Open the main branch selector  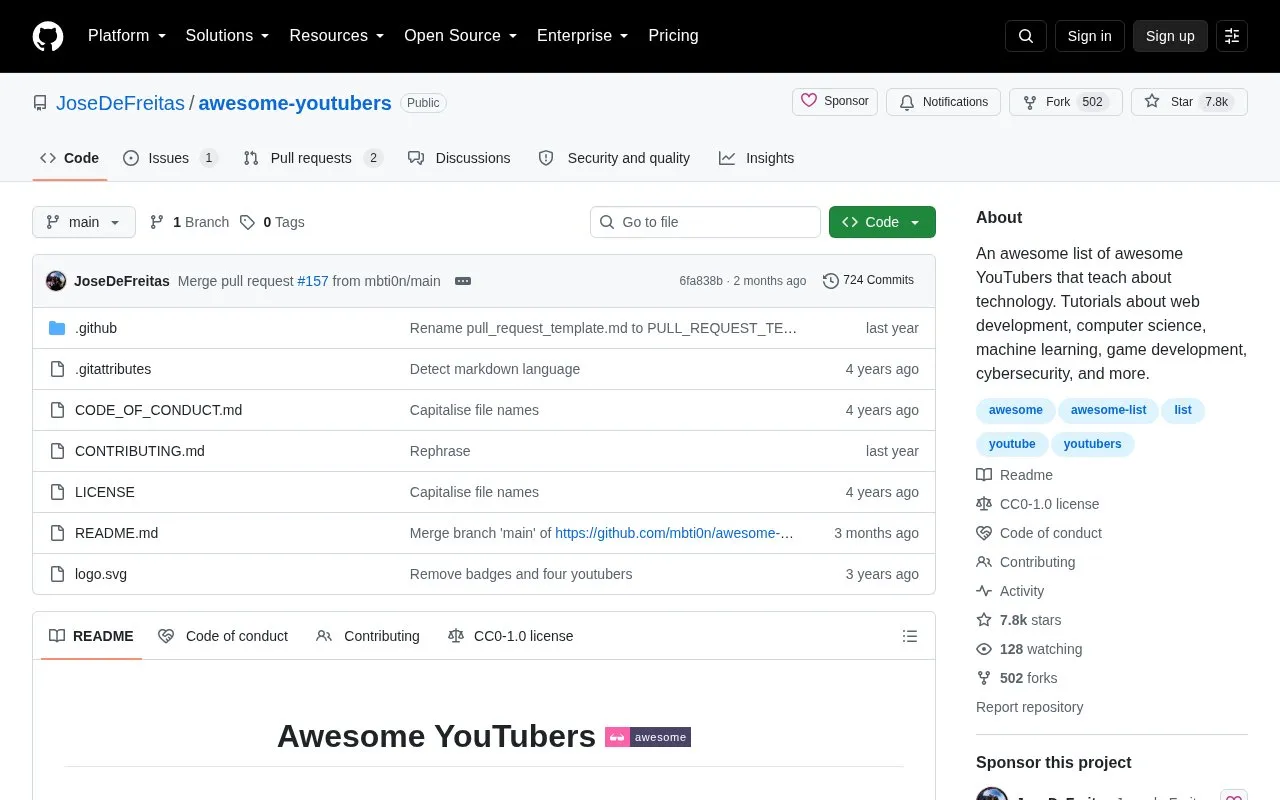(x=84, y=222)
